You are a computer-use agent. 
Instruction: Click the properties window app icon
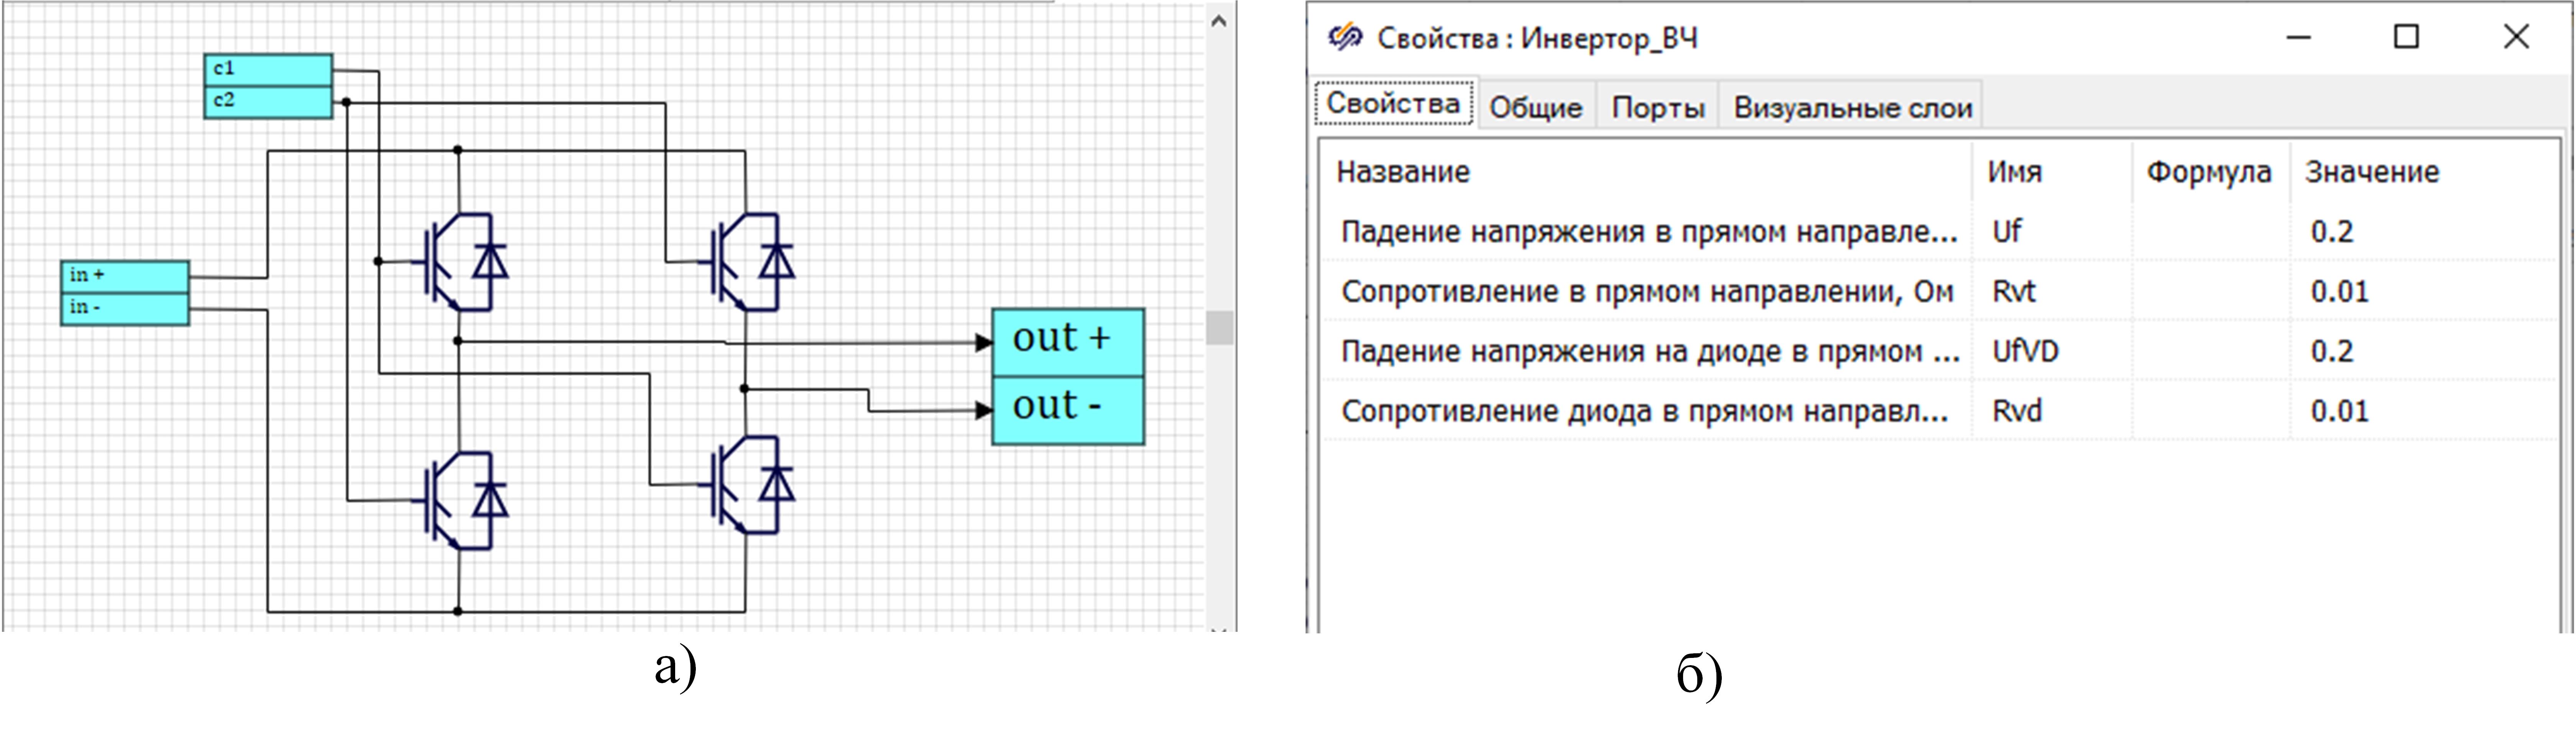[x=1344, y=38]
